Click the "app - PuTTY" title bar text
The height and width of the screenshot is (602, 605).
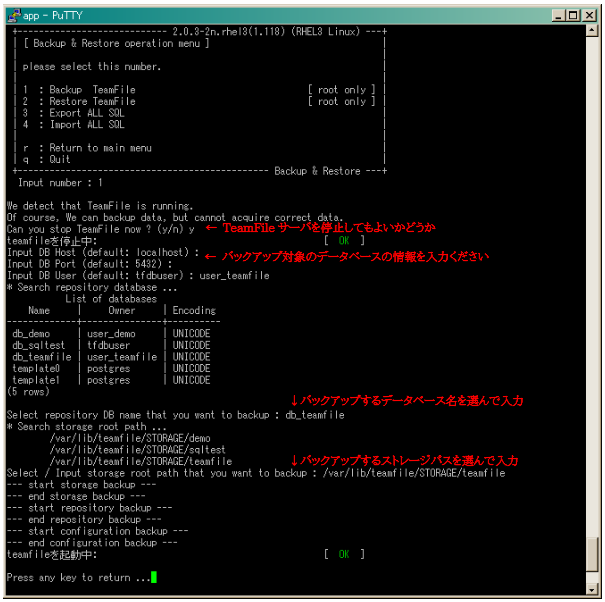(50, 14)
